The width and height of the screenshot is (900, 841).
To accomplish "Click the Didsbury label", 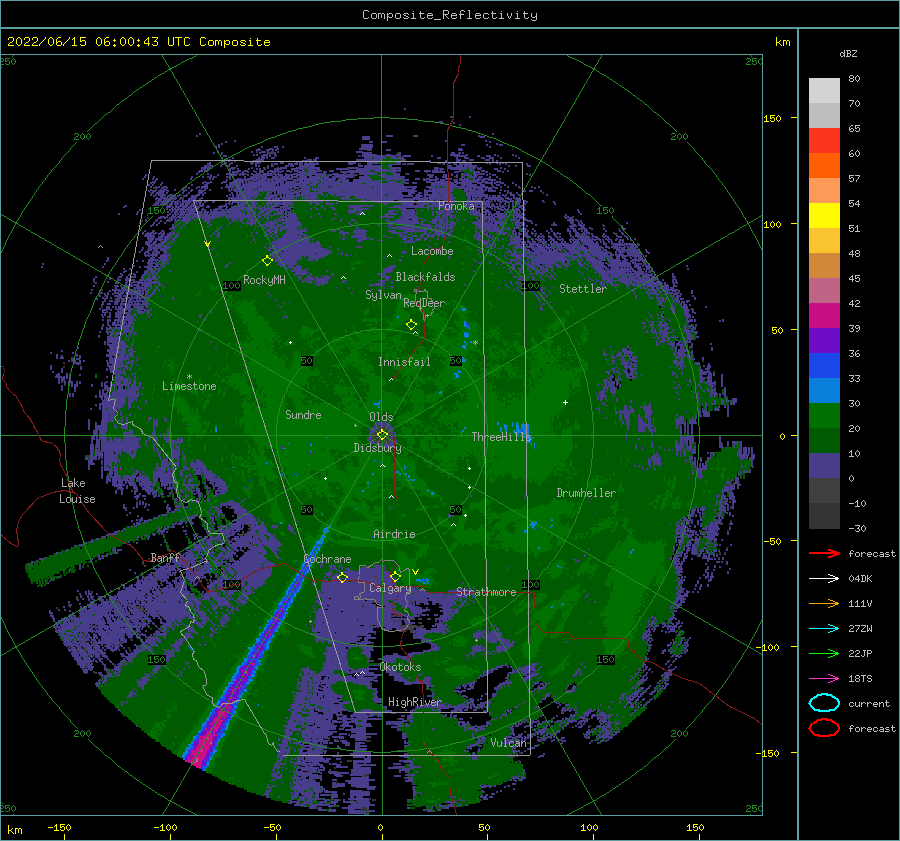I will pos(377,448).
